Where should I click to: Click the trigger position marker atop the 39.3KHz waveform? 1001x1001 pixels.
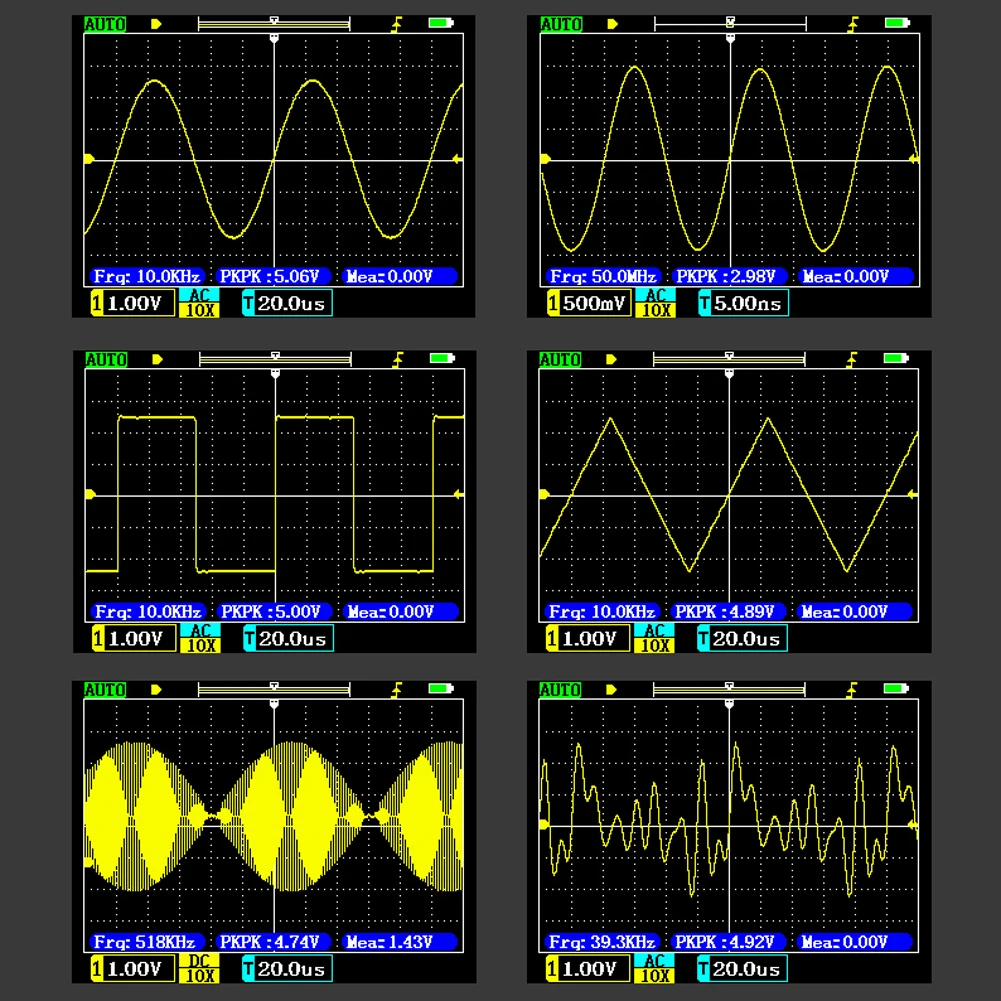(x=729, y=704)
